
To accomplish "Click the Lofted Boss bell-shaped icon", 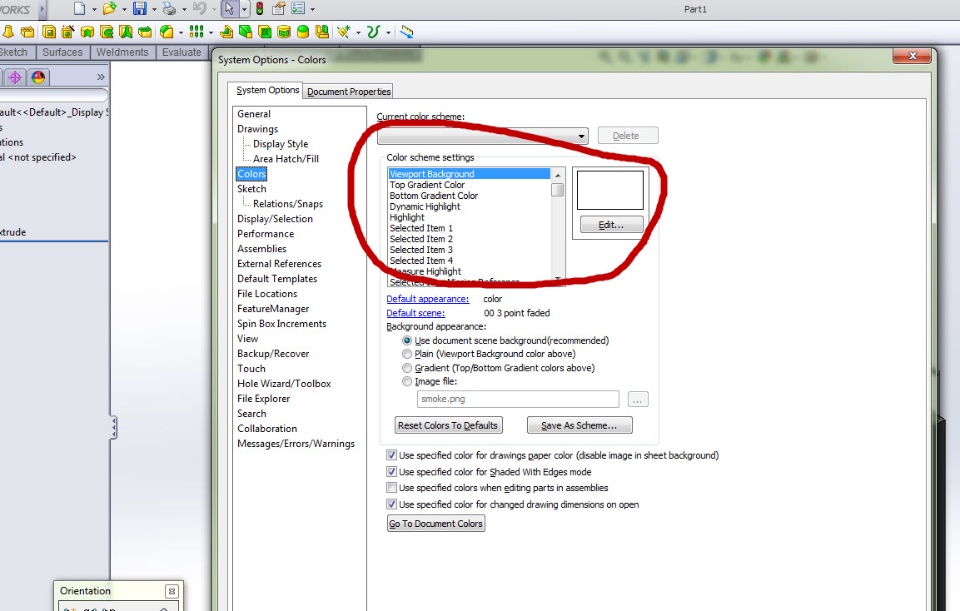I will click(x=8, y=32).
